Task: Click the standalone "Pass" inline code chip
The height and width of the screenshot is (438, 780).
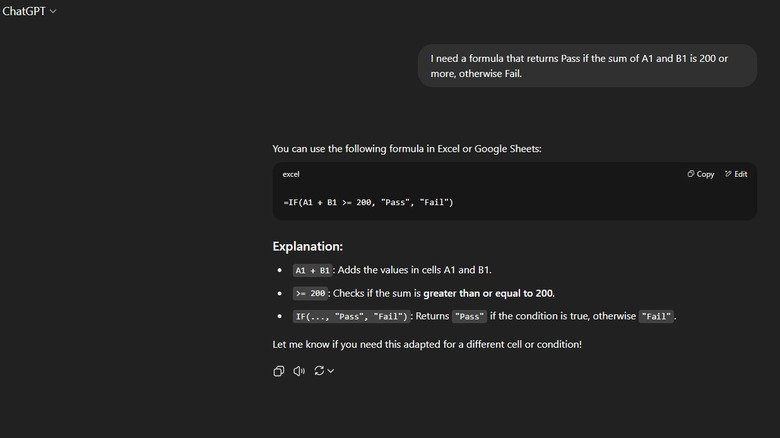Action: click(469, 317)
